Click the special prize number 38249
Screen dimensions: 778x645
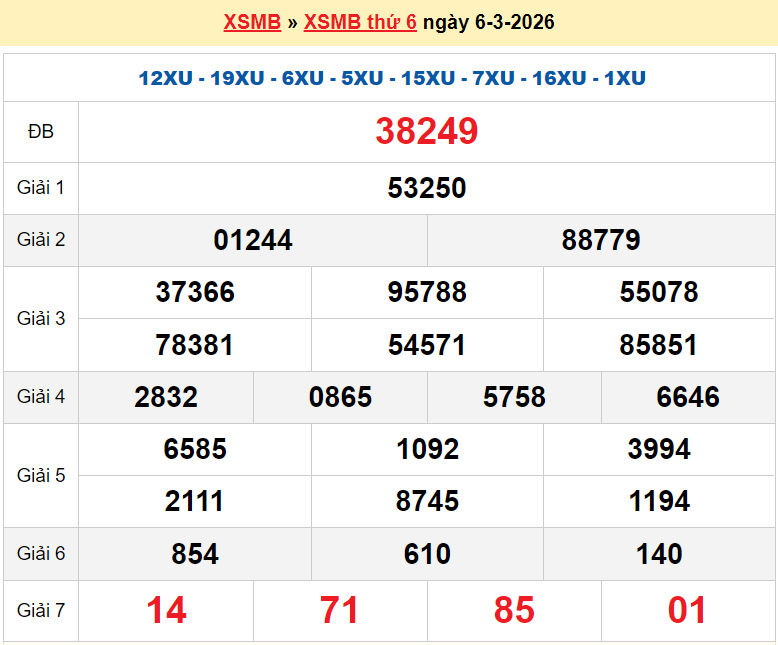click(x=427, y=131)
